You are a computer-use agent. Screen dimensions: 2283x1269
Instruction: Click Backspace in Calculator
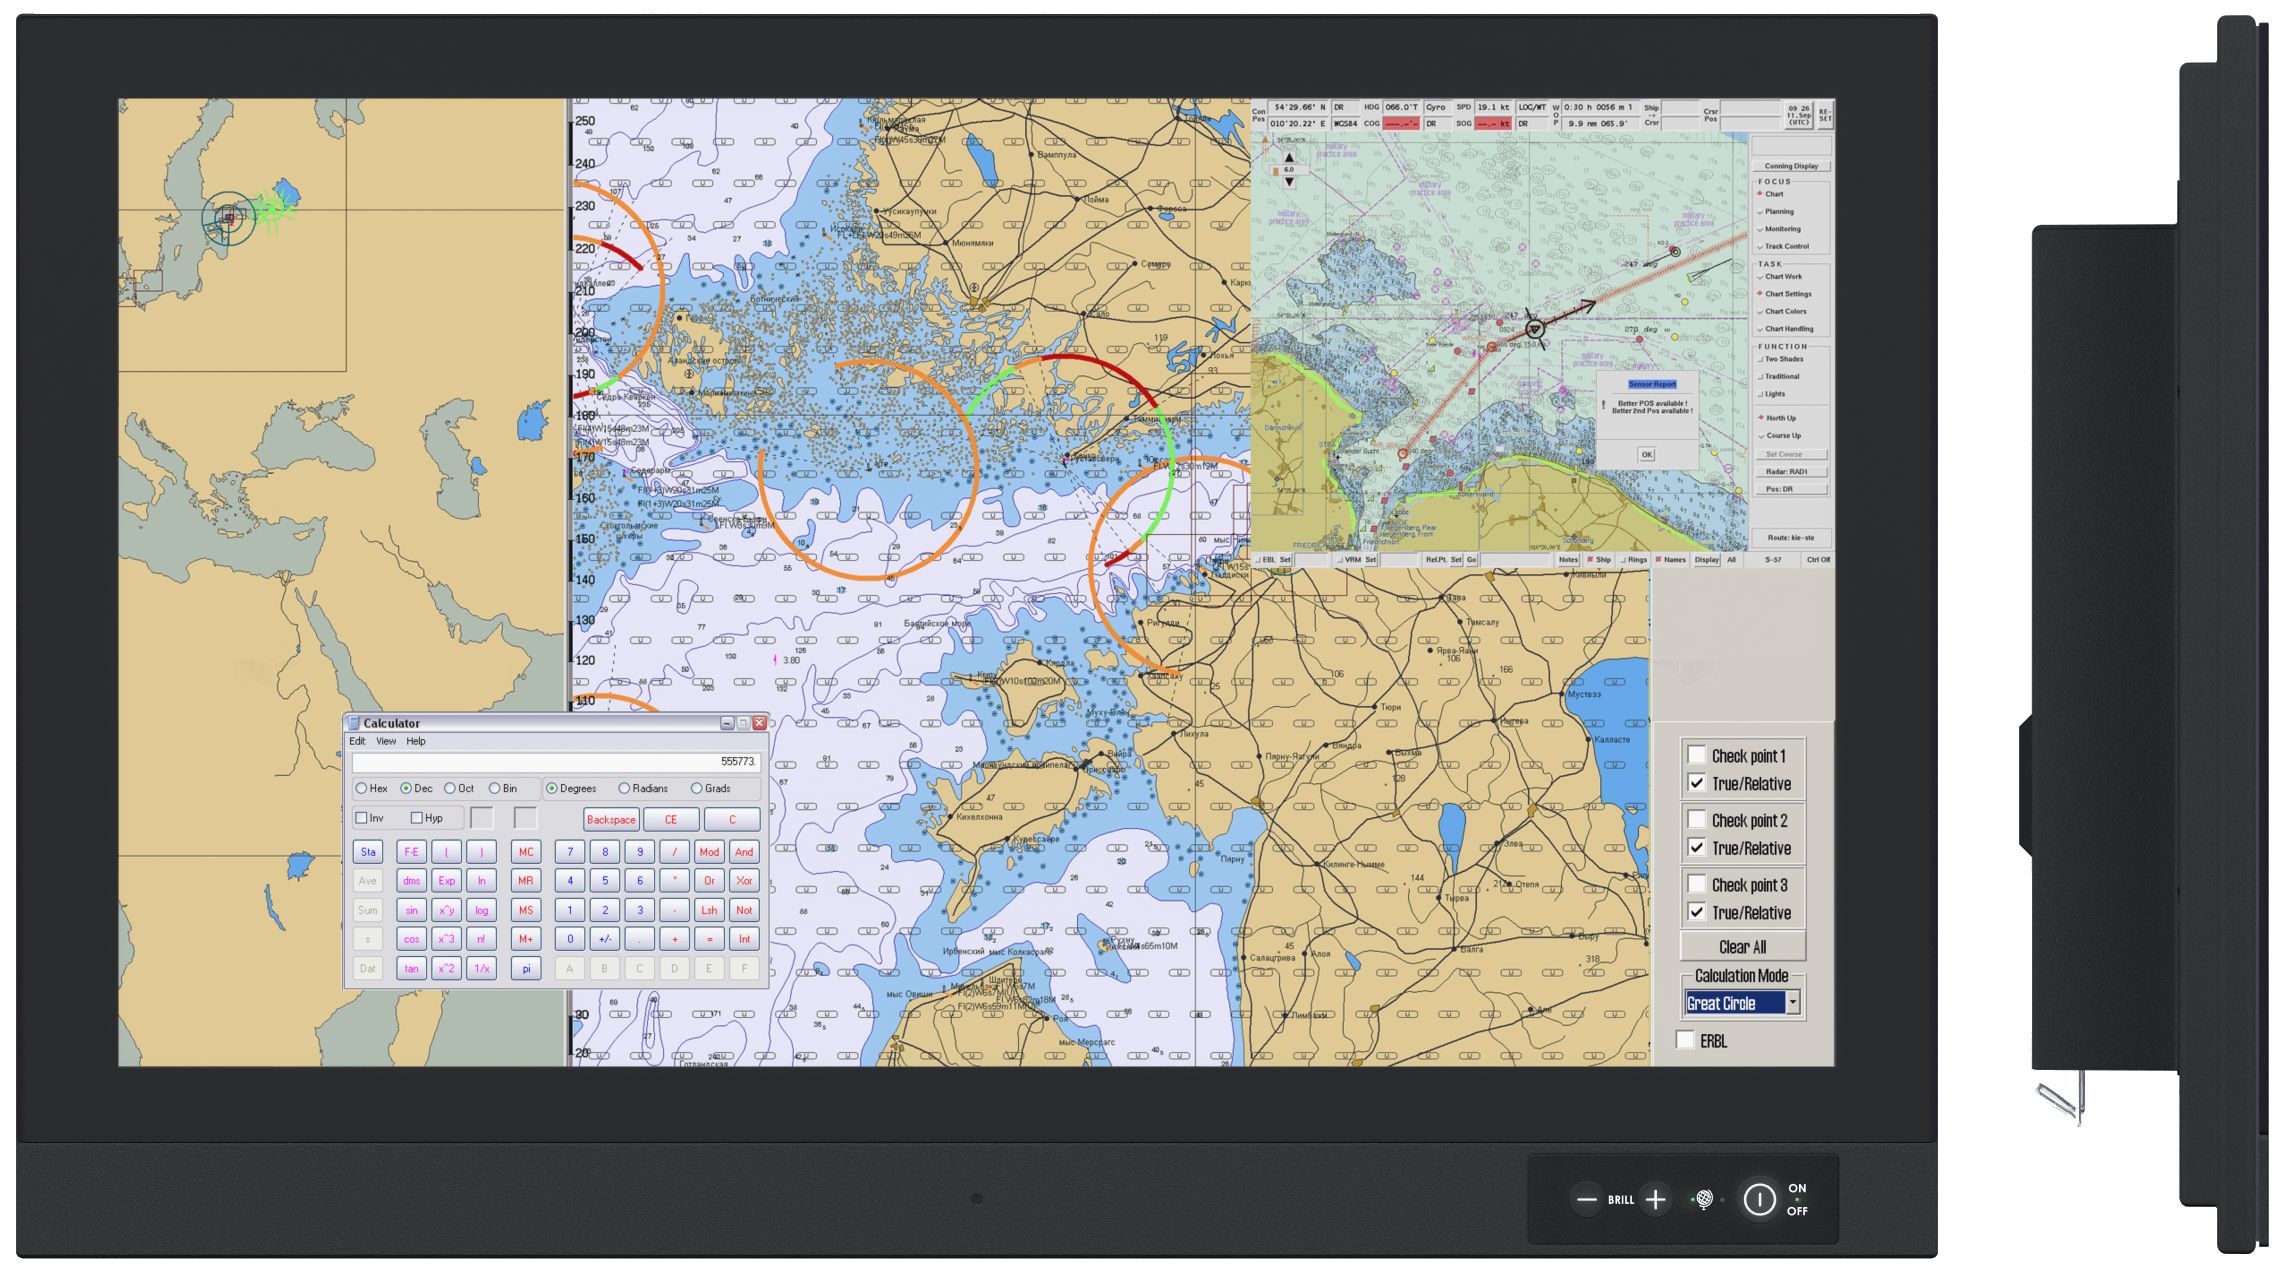point(611,819)
